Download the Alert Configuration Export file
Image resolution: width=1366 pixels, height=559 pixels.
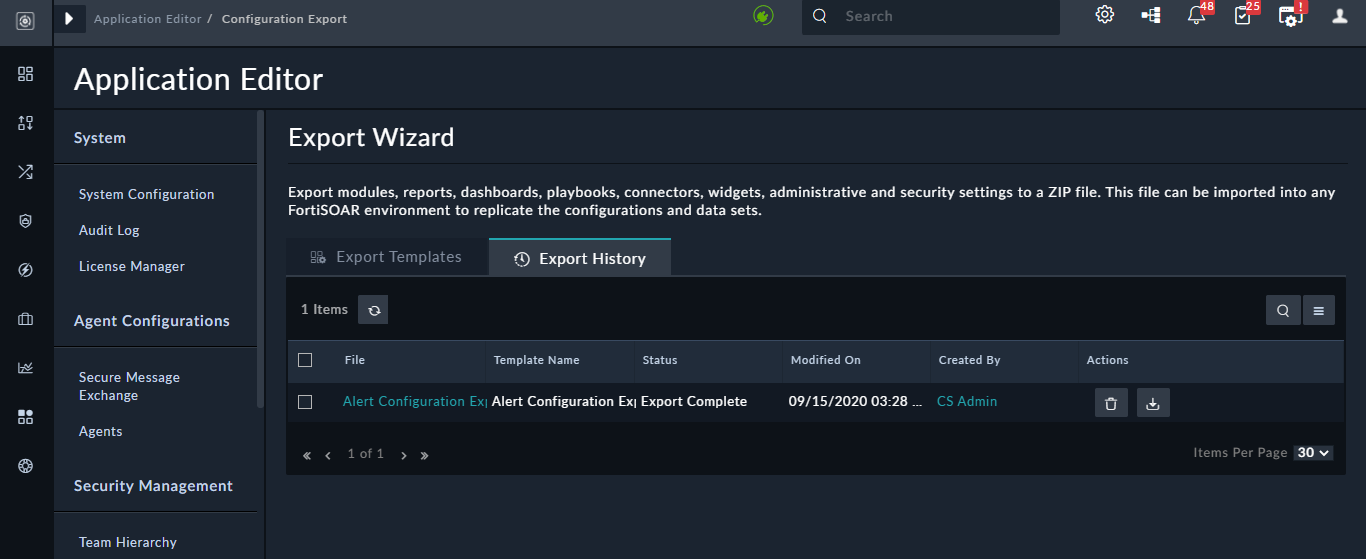click(x=1153, y=403)
